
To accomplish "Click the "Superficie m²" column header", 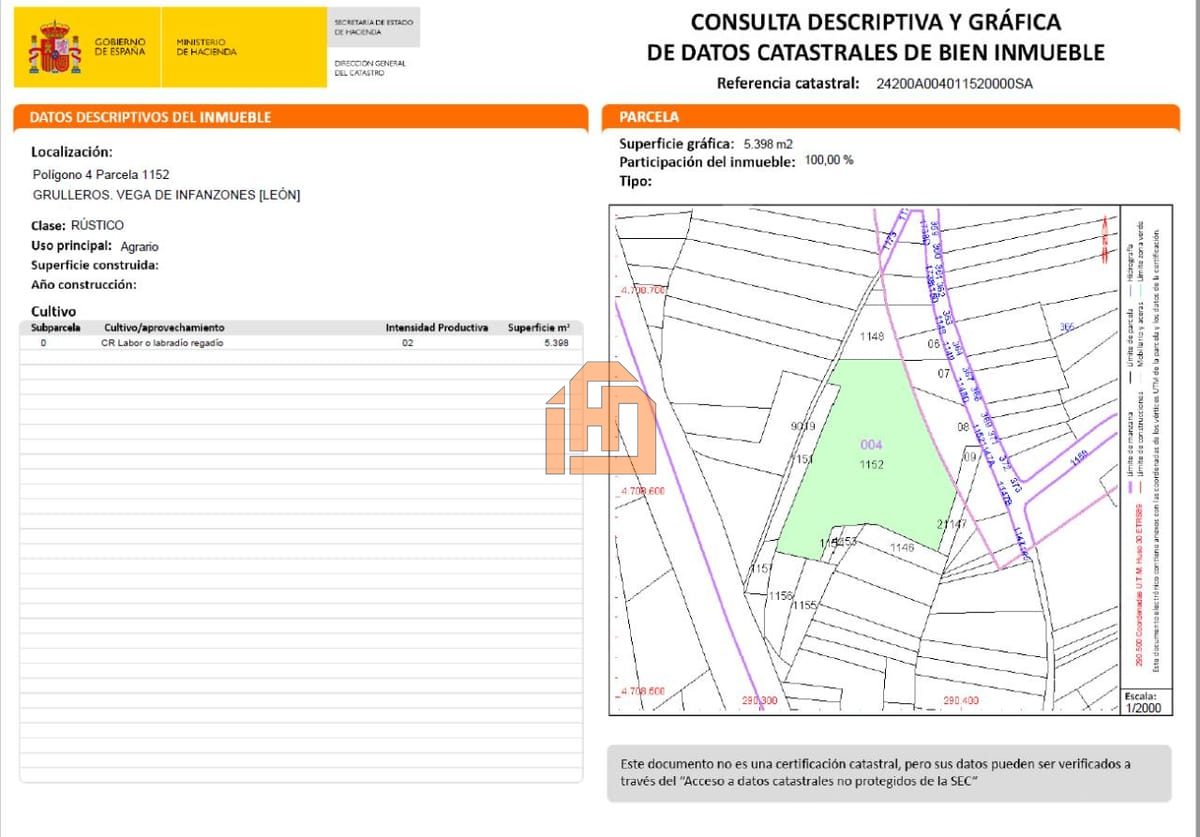I will (539, 327).
